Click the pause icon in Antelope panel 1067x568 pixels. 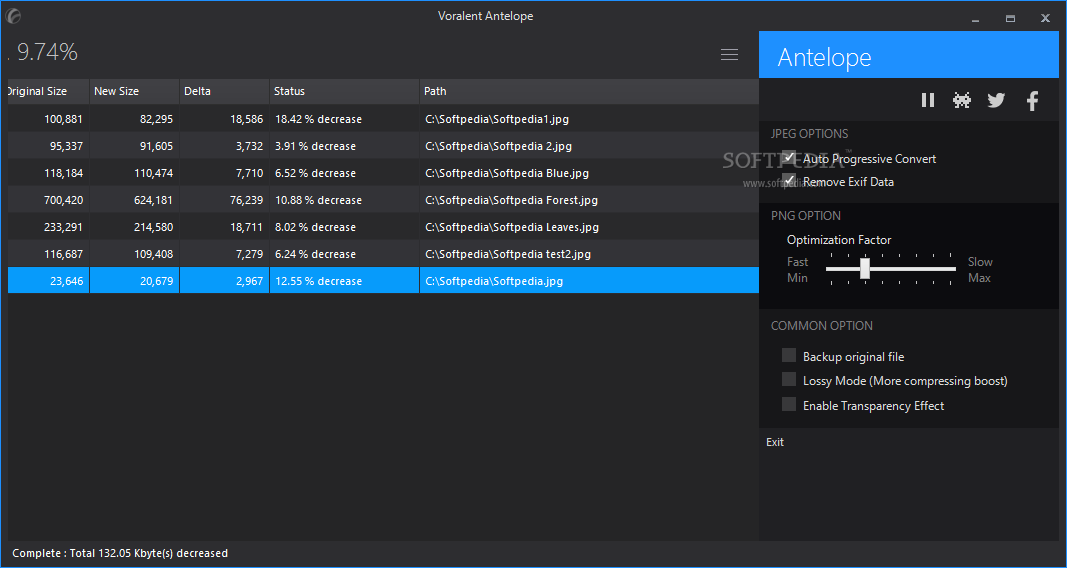[x=928, y=100]
